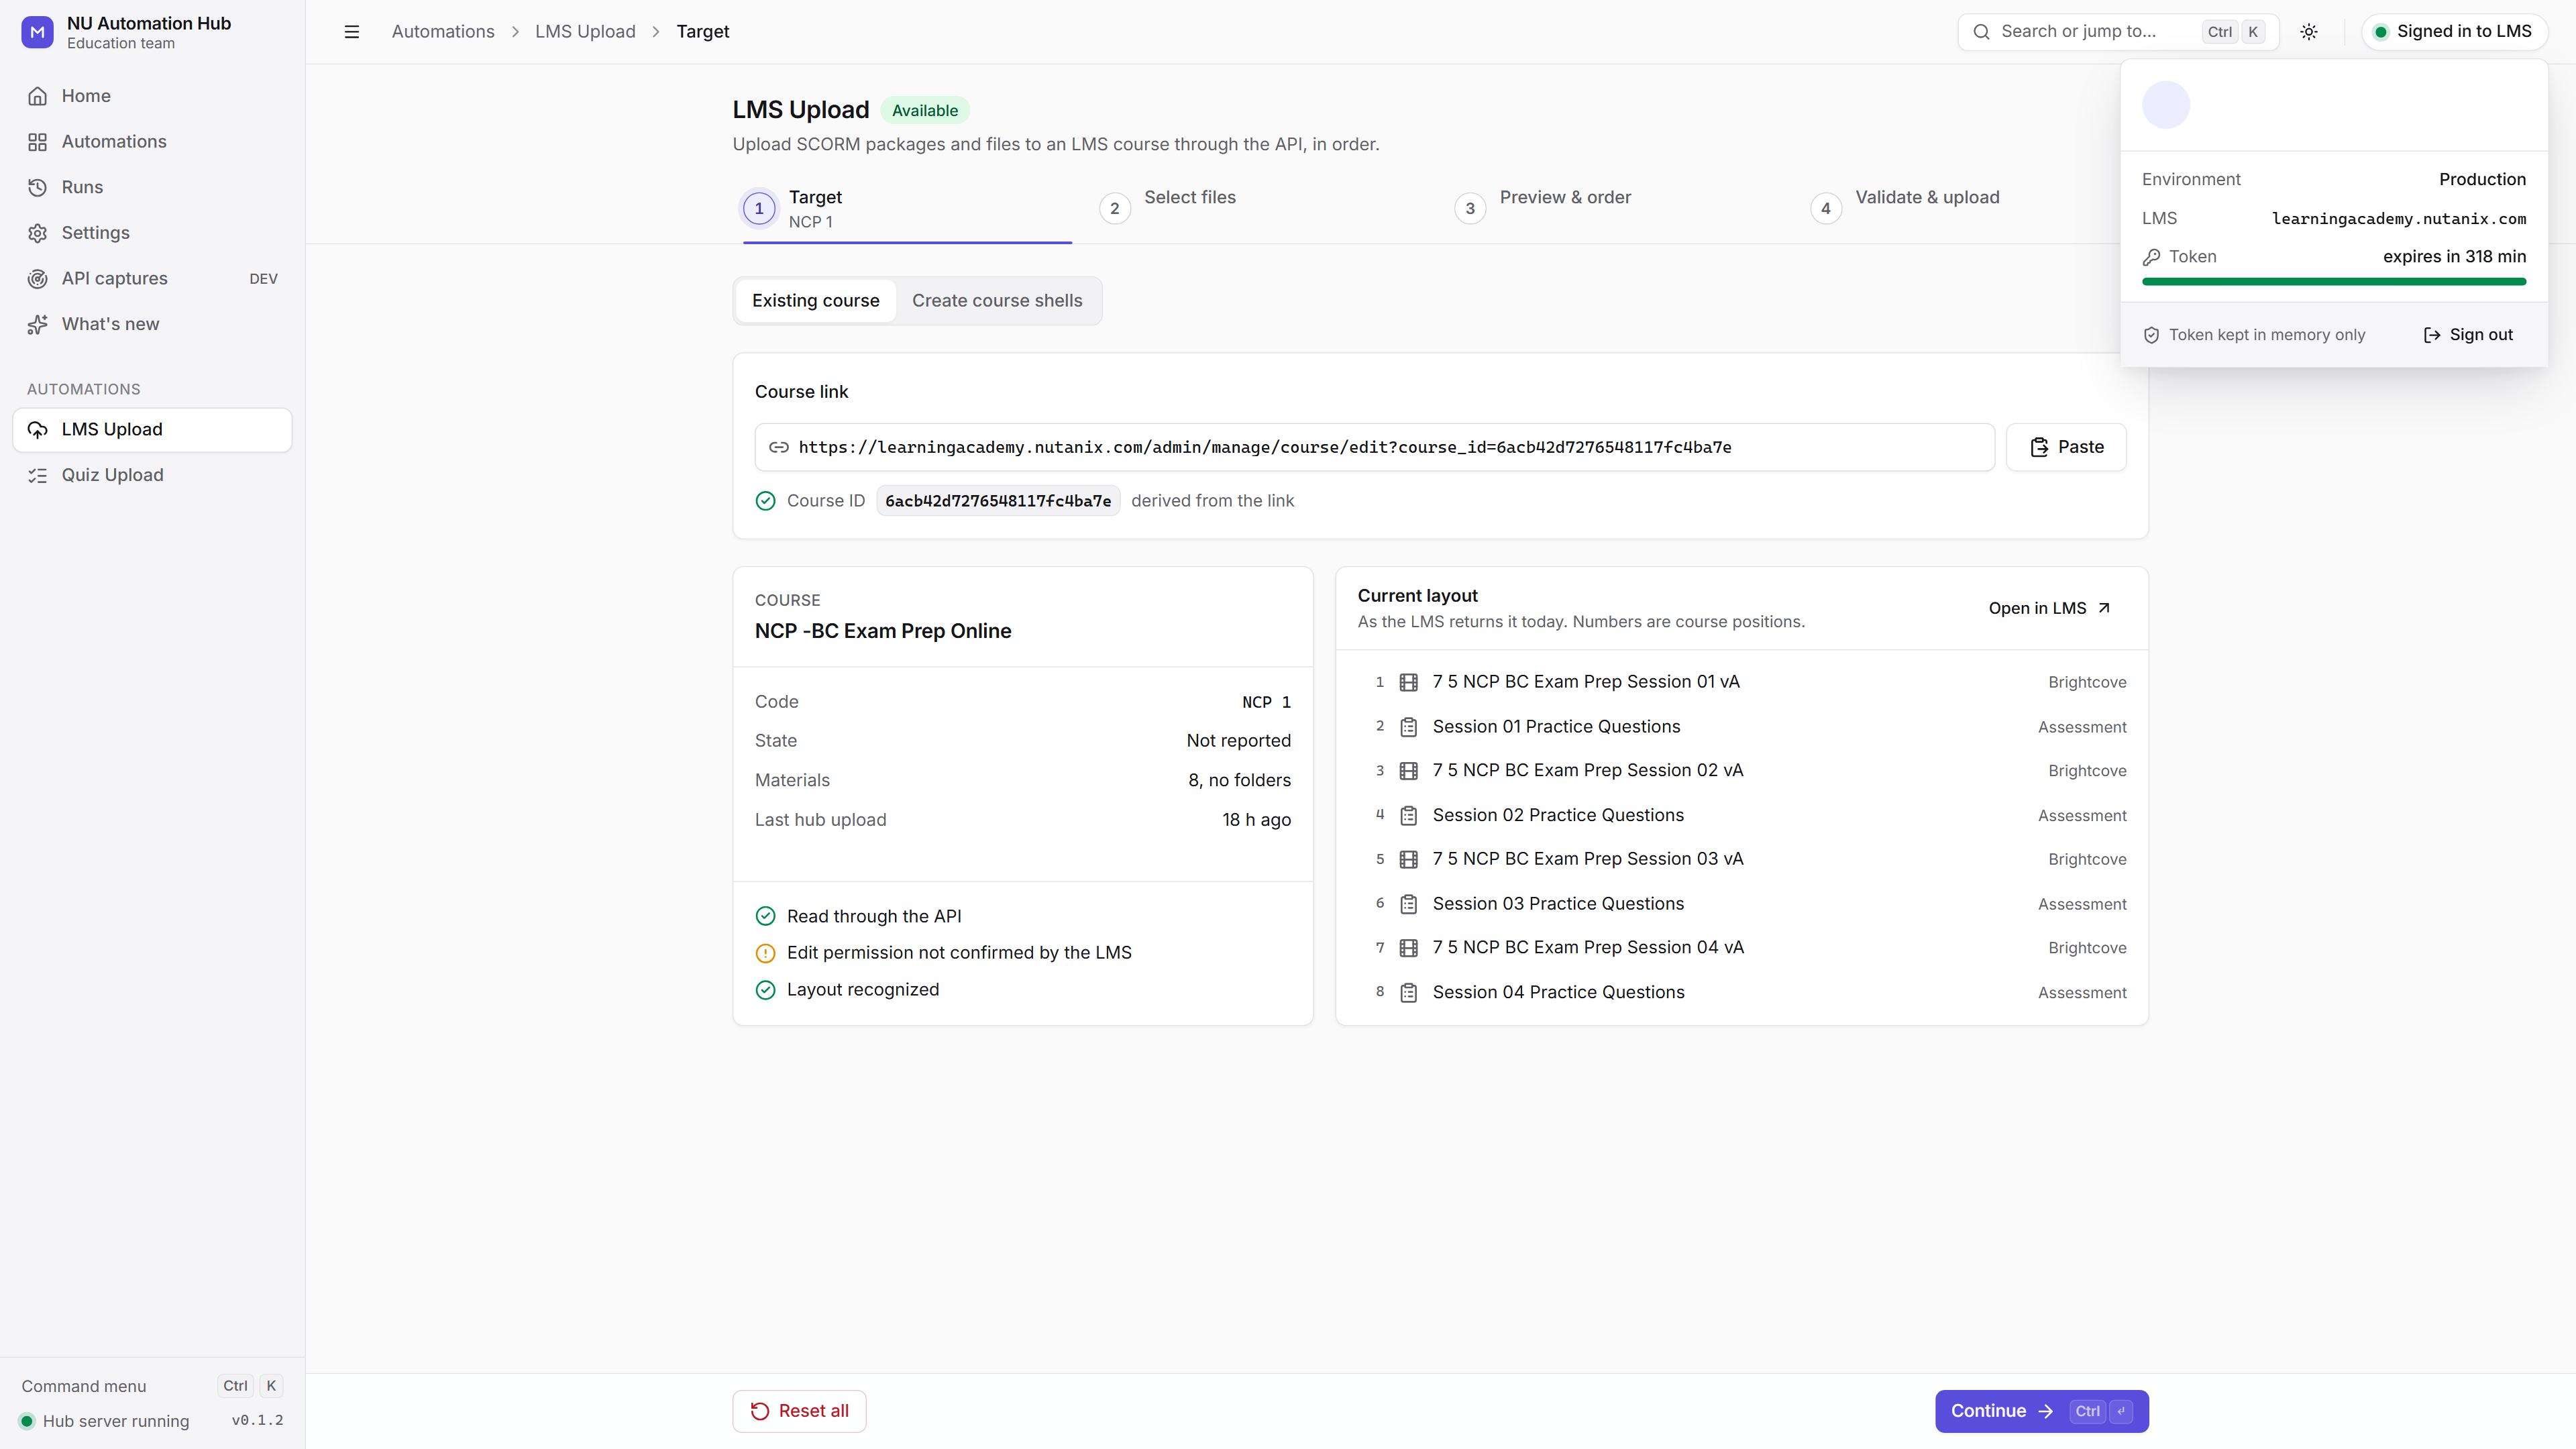
Task: Click the course link URL input field
Action: pos(1374,447)
